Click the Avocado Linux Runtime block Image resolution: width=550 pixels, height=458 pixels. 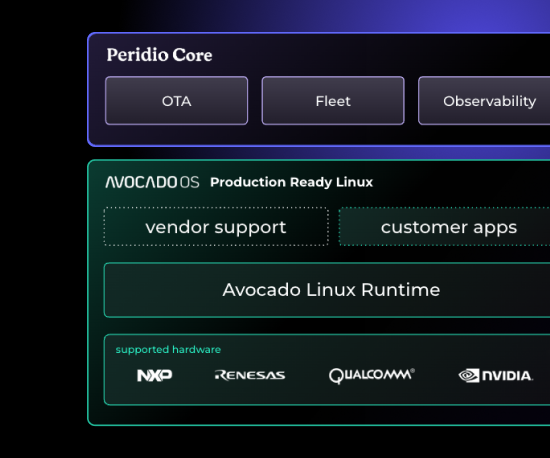coord(327,290)
